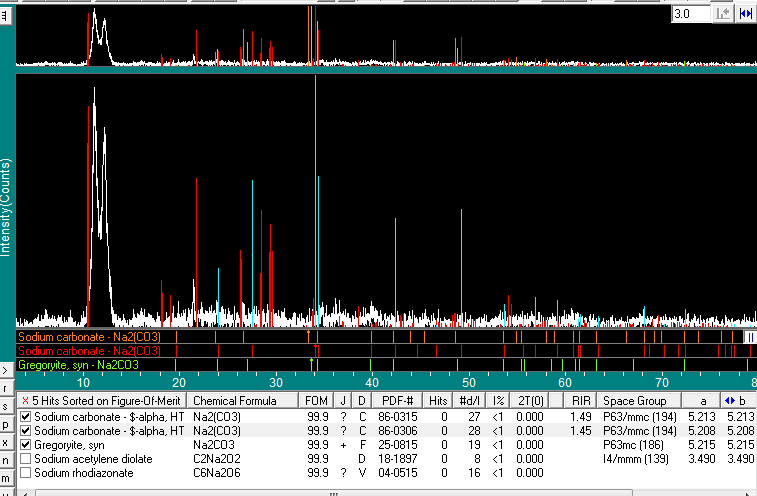Click the 'n' side button
The height and width of the screenshot is (496, 757).
click(x=5, y=460)
